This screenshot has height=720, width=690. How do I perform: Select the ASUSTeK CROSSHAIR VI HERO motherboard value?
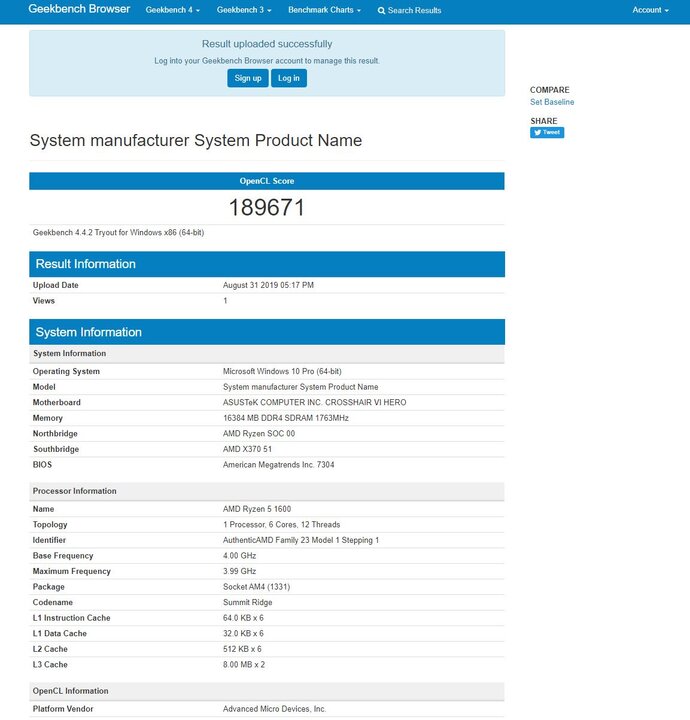pos(314,403)
